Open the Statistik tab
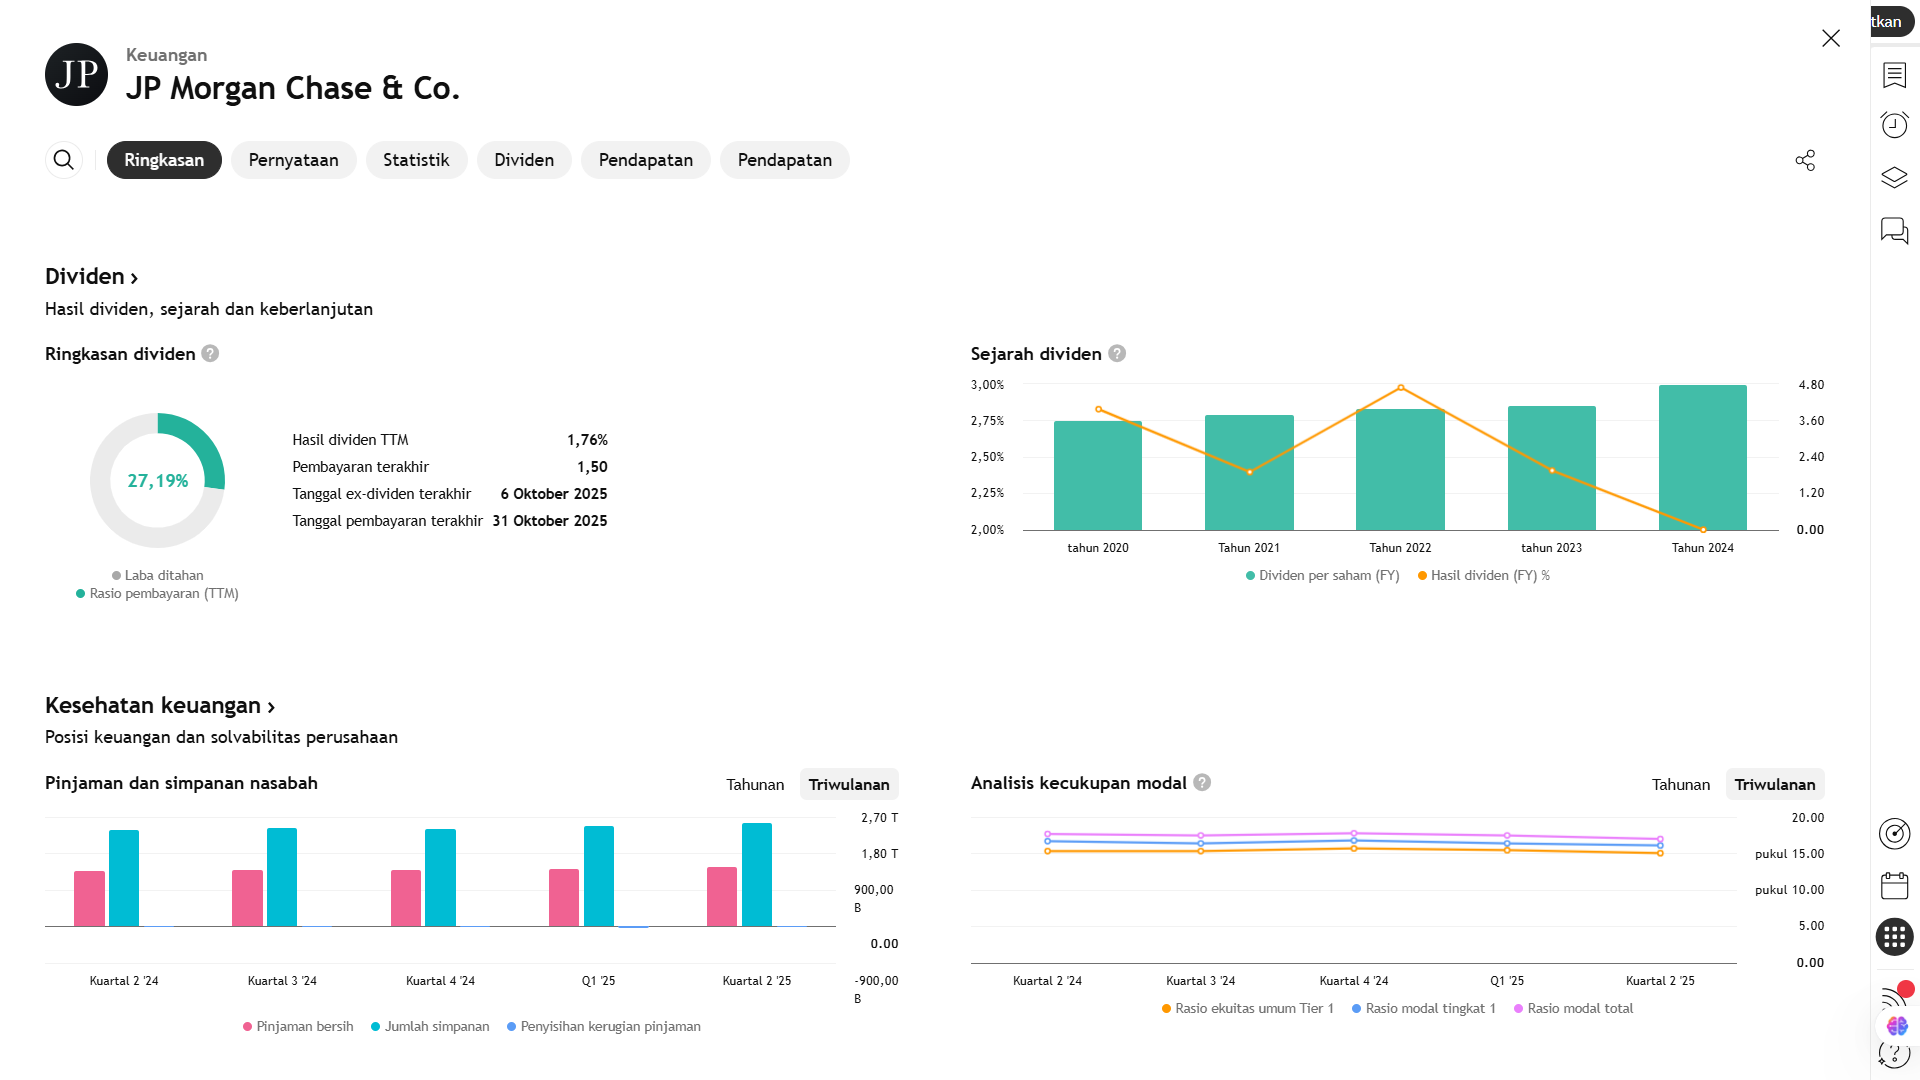The width and height of the screenshot is (1920, 1080). pos(416,160)
